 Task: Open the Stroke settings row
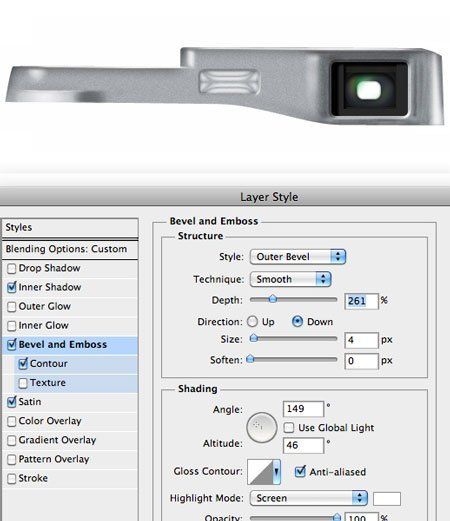tap(70, 479)
